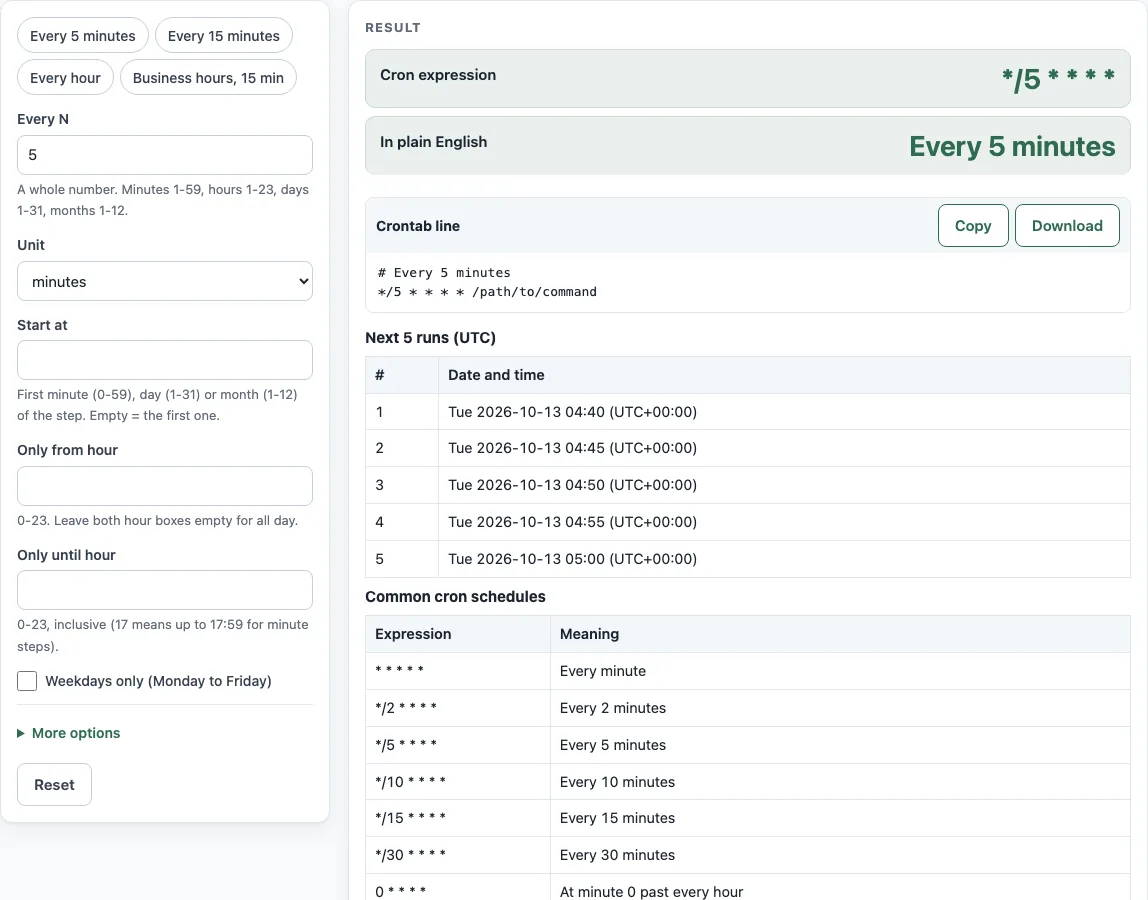Image resolution: width=1148 pixels, height=900 pixels.
Task: Enable Weekdays only (Monday to Friday) checkbox
Action: (27, 681)
